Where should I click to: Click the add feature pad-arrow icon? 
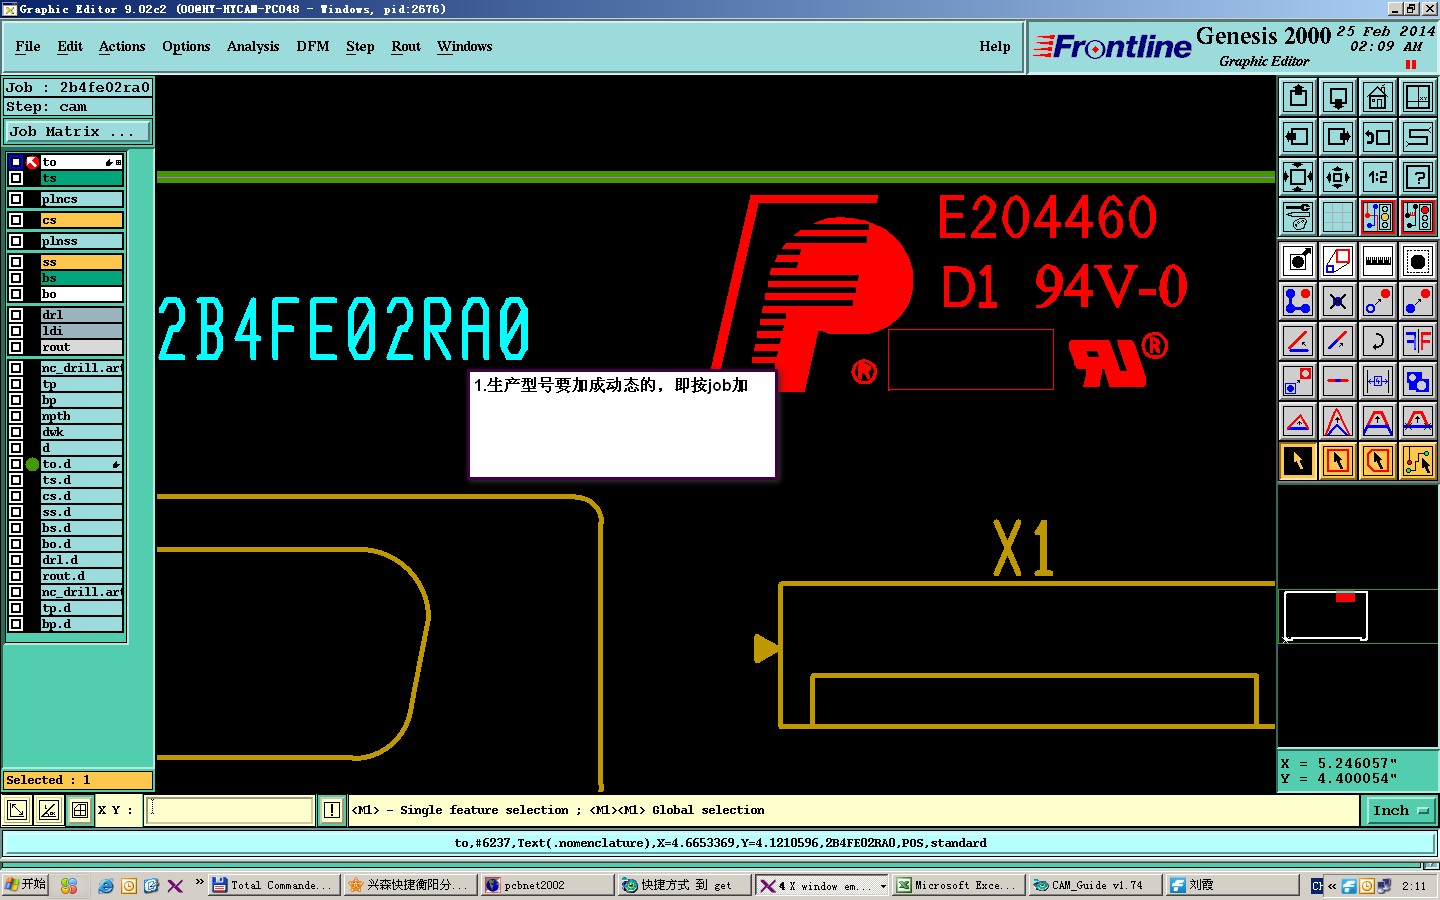click(1298, 261)
